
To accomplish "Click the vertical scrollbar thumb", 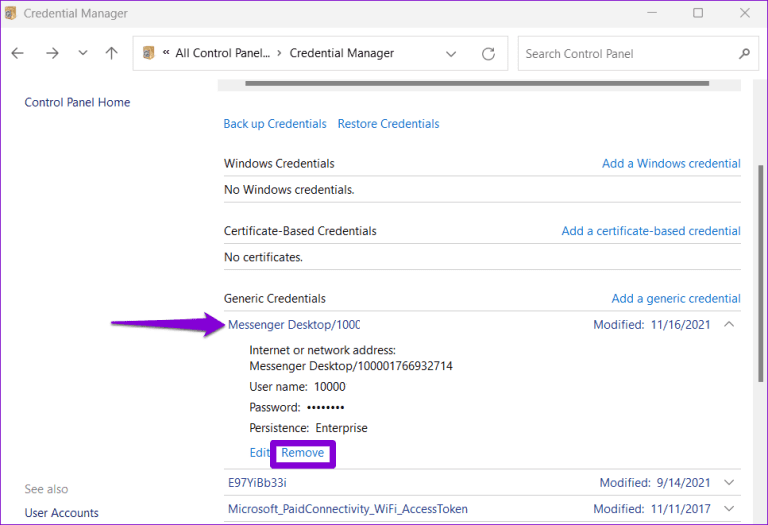I will [x=760, y=273].
